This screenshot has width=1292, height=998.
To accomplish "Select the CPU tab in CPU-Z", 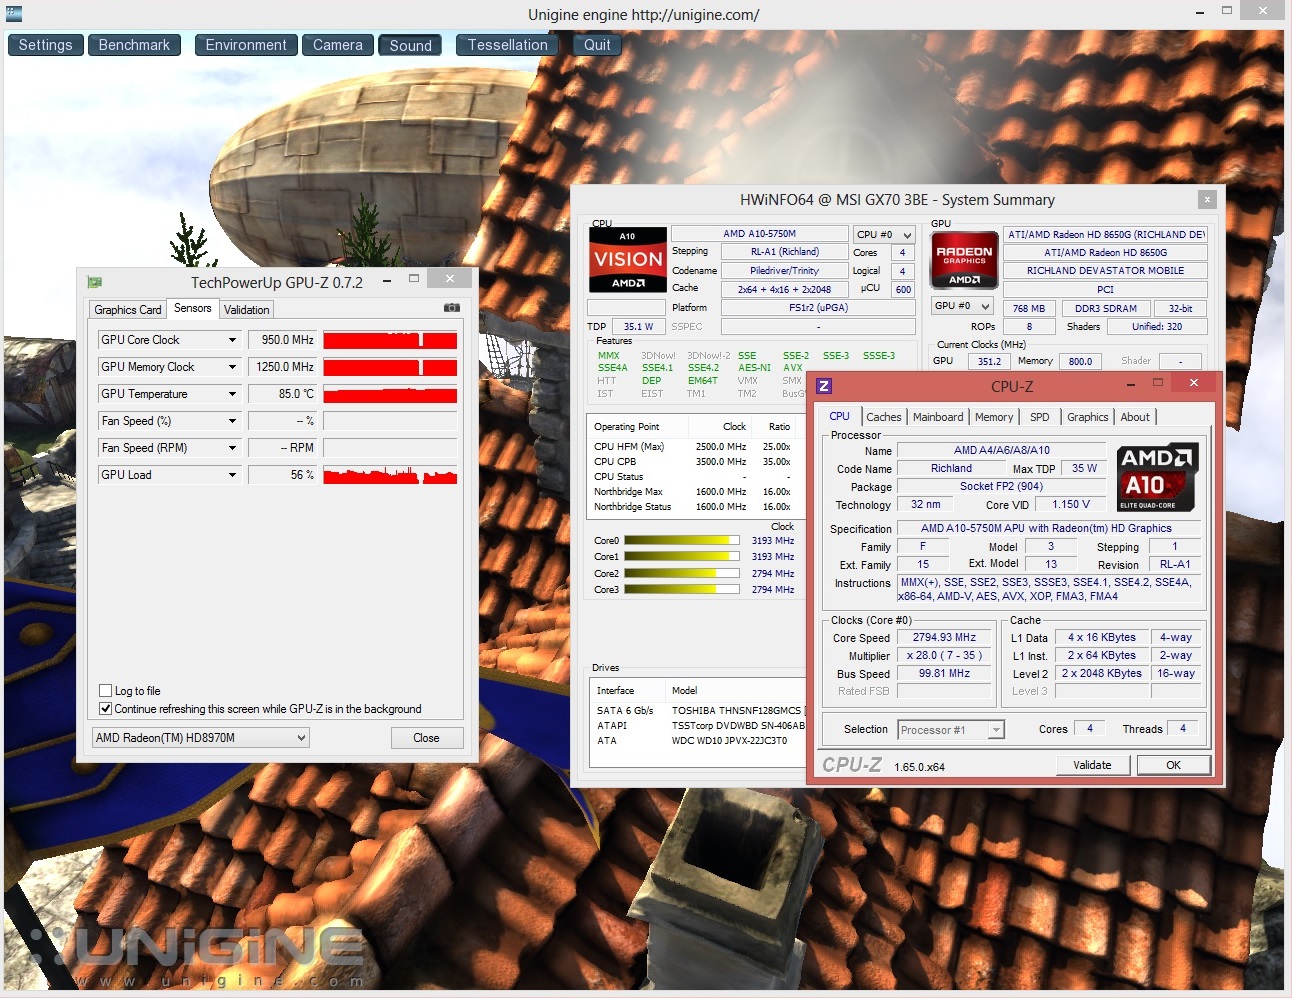I will [x=840, y=416].
